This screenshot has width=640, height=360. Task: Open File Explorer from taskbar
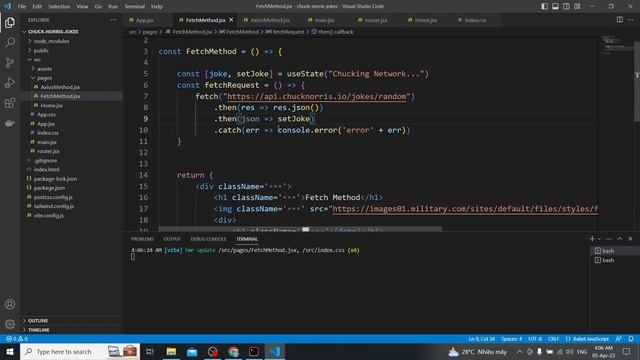click(x=171, y=351)
